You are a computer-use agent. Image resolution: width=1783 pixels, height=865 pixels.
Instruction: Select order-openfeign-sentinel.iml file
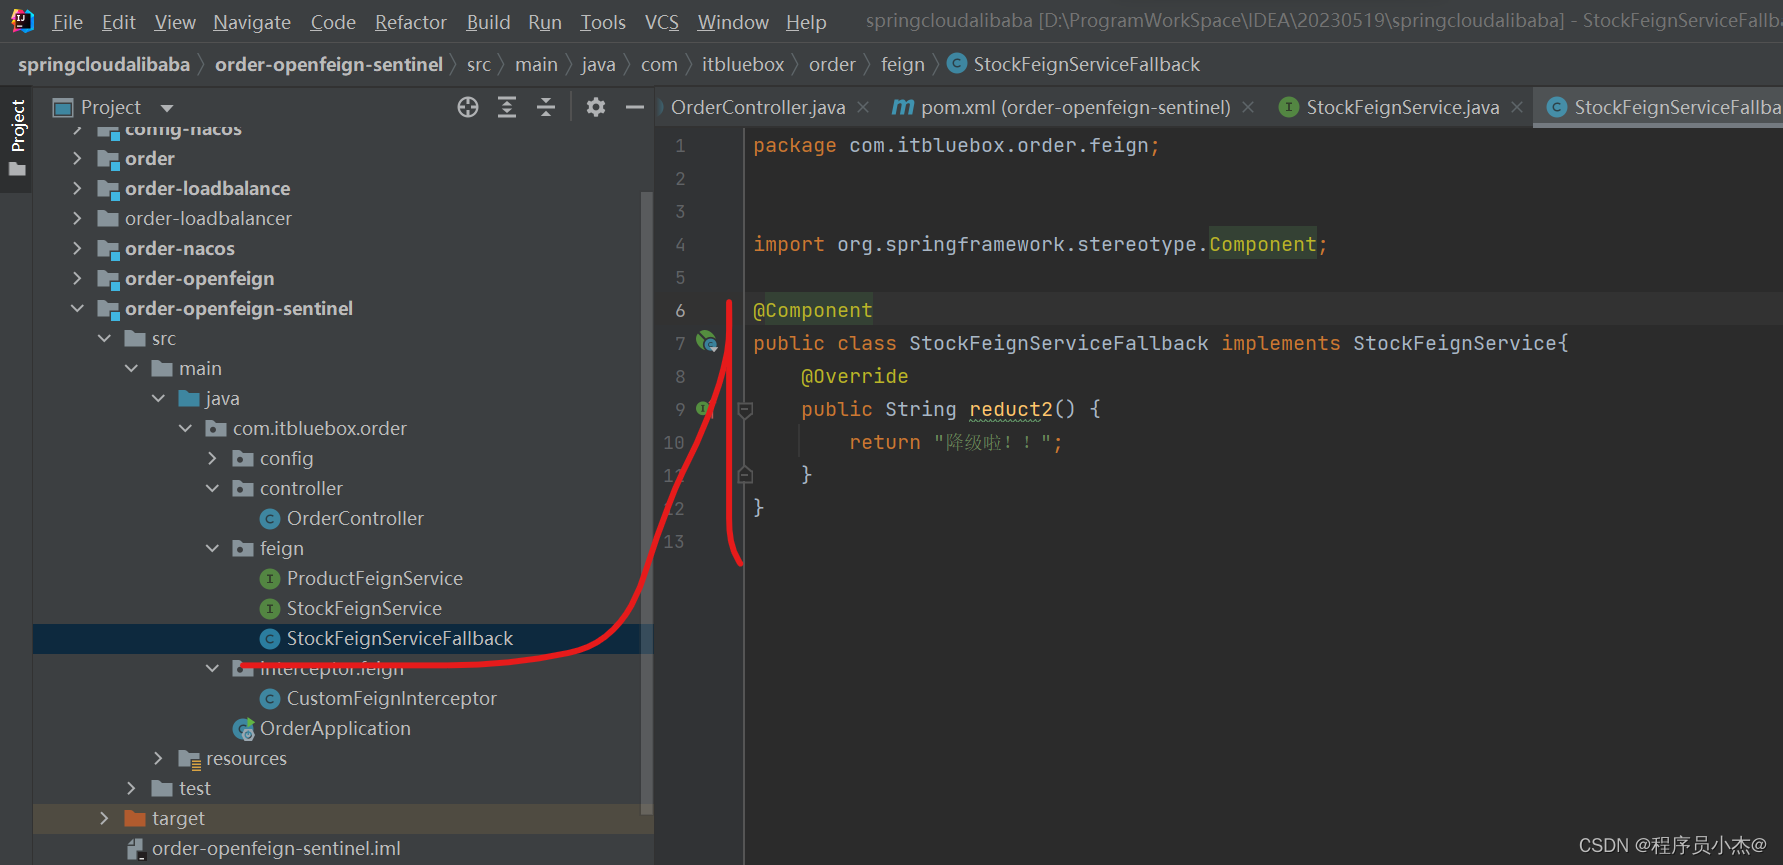point(276,848)
